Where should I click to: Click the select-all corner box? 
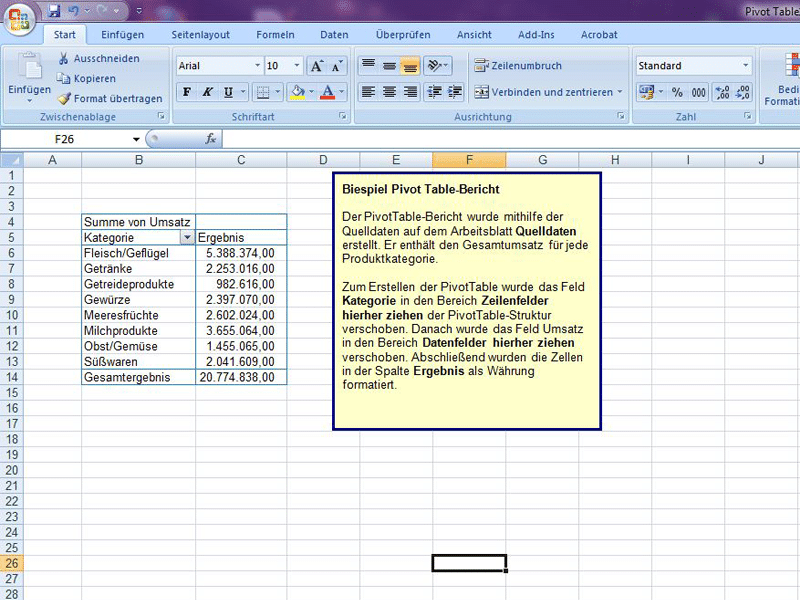12,160
